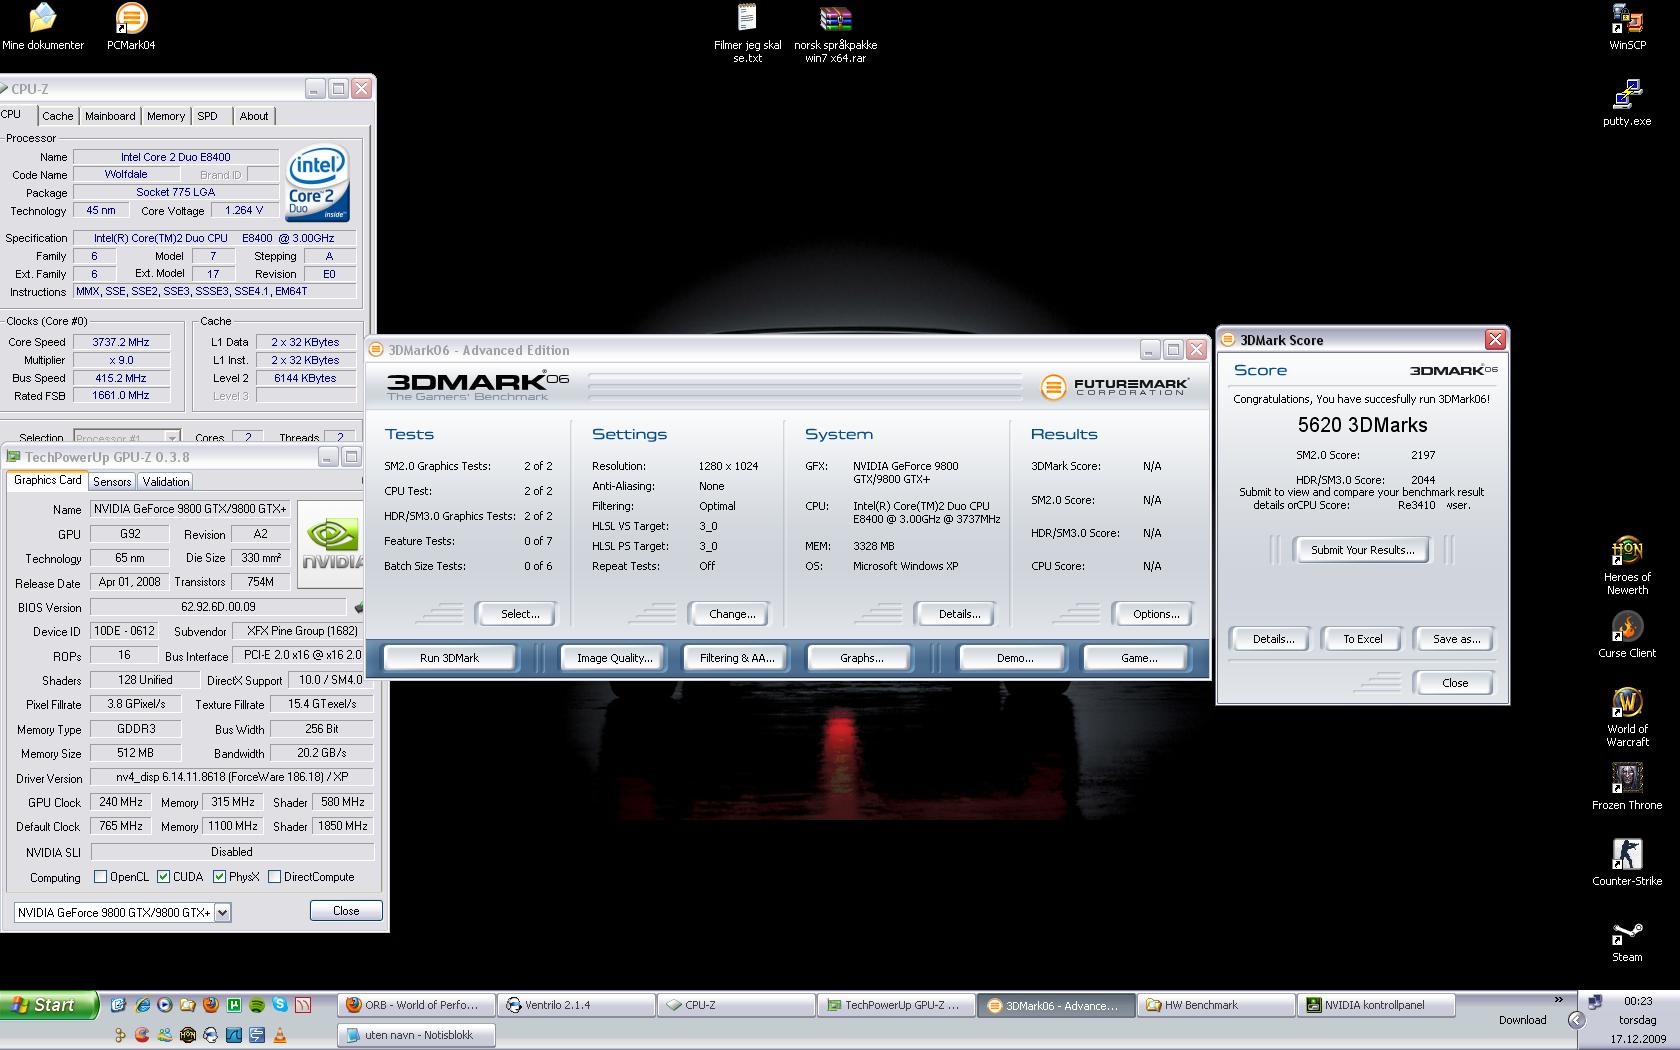The width and height of the screenshot is (1680, 1050).
Task: Click the Close button in GPU-Z window
Action: click(345, 911)
